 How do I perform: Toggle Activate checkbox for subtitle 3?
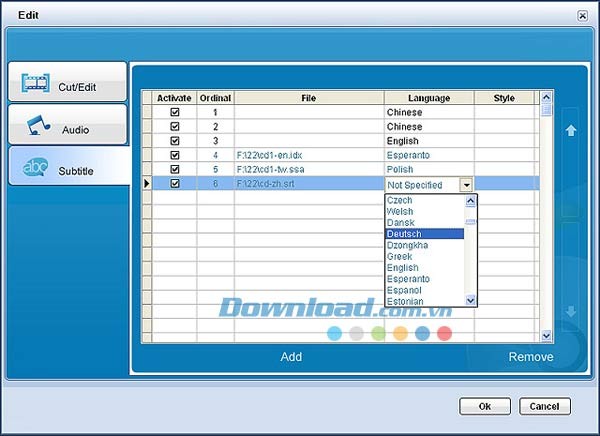175,141
